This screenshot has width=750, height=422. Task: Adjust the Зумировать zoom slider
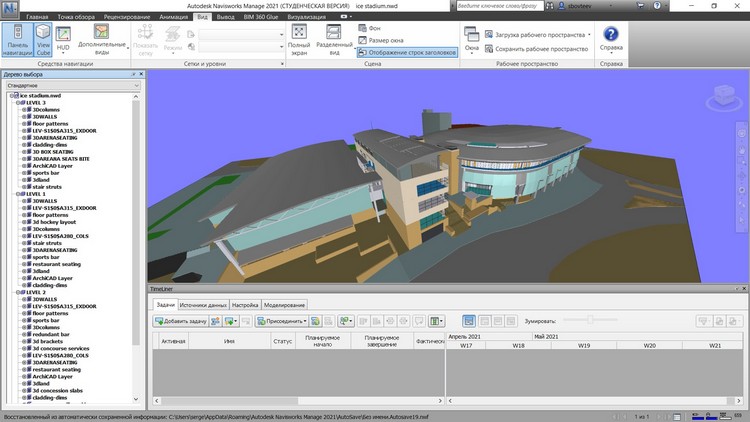coord(590,320)
